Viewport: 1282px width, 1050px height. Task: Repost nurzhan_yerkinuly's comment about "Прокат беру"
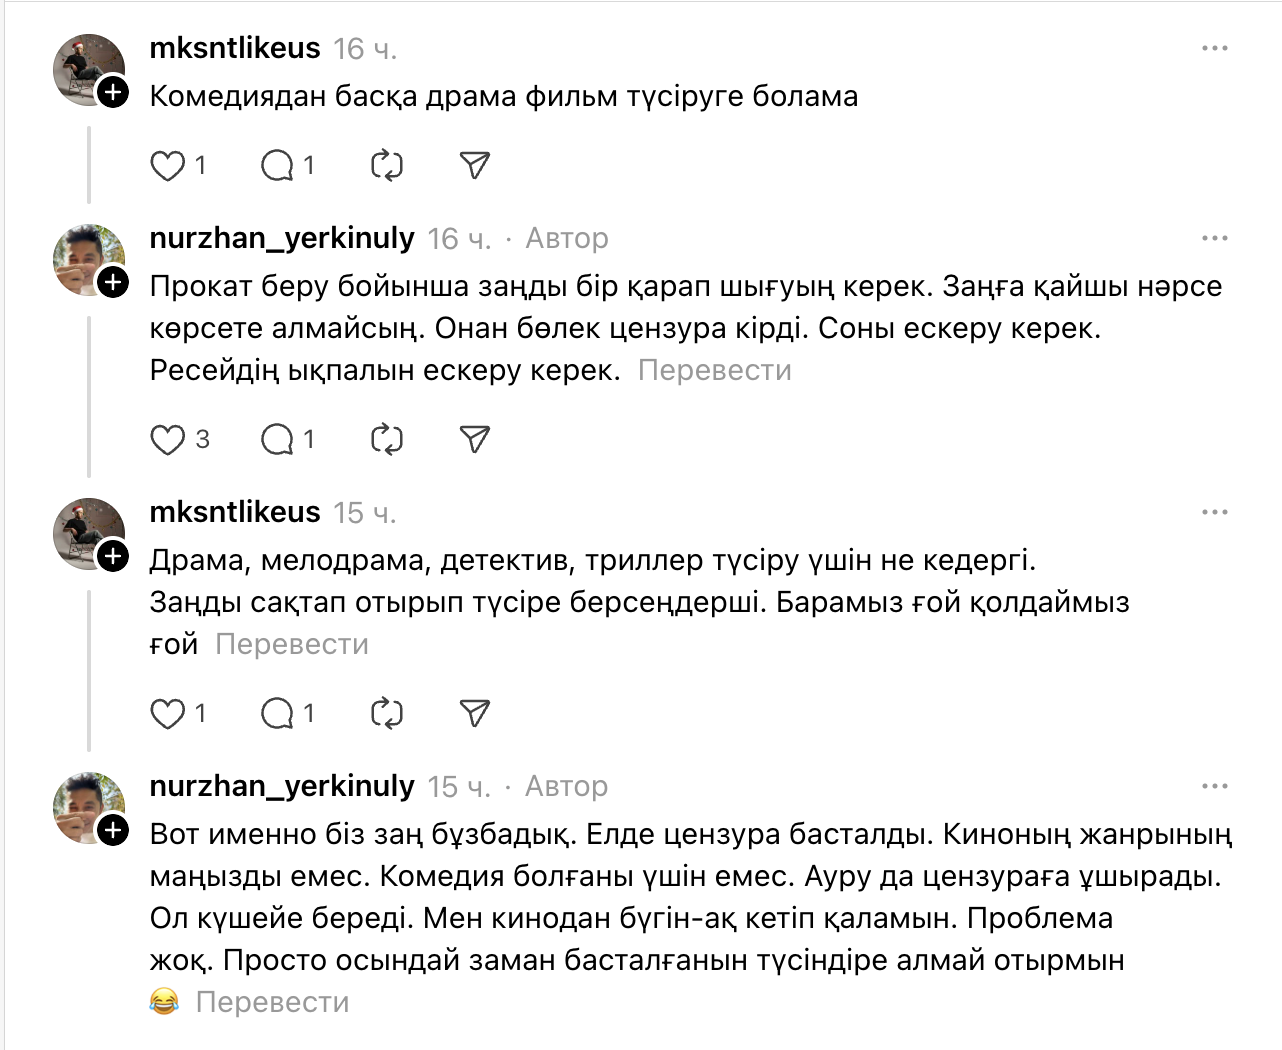pyautogui.click(x=386, y=439)
